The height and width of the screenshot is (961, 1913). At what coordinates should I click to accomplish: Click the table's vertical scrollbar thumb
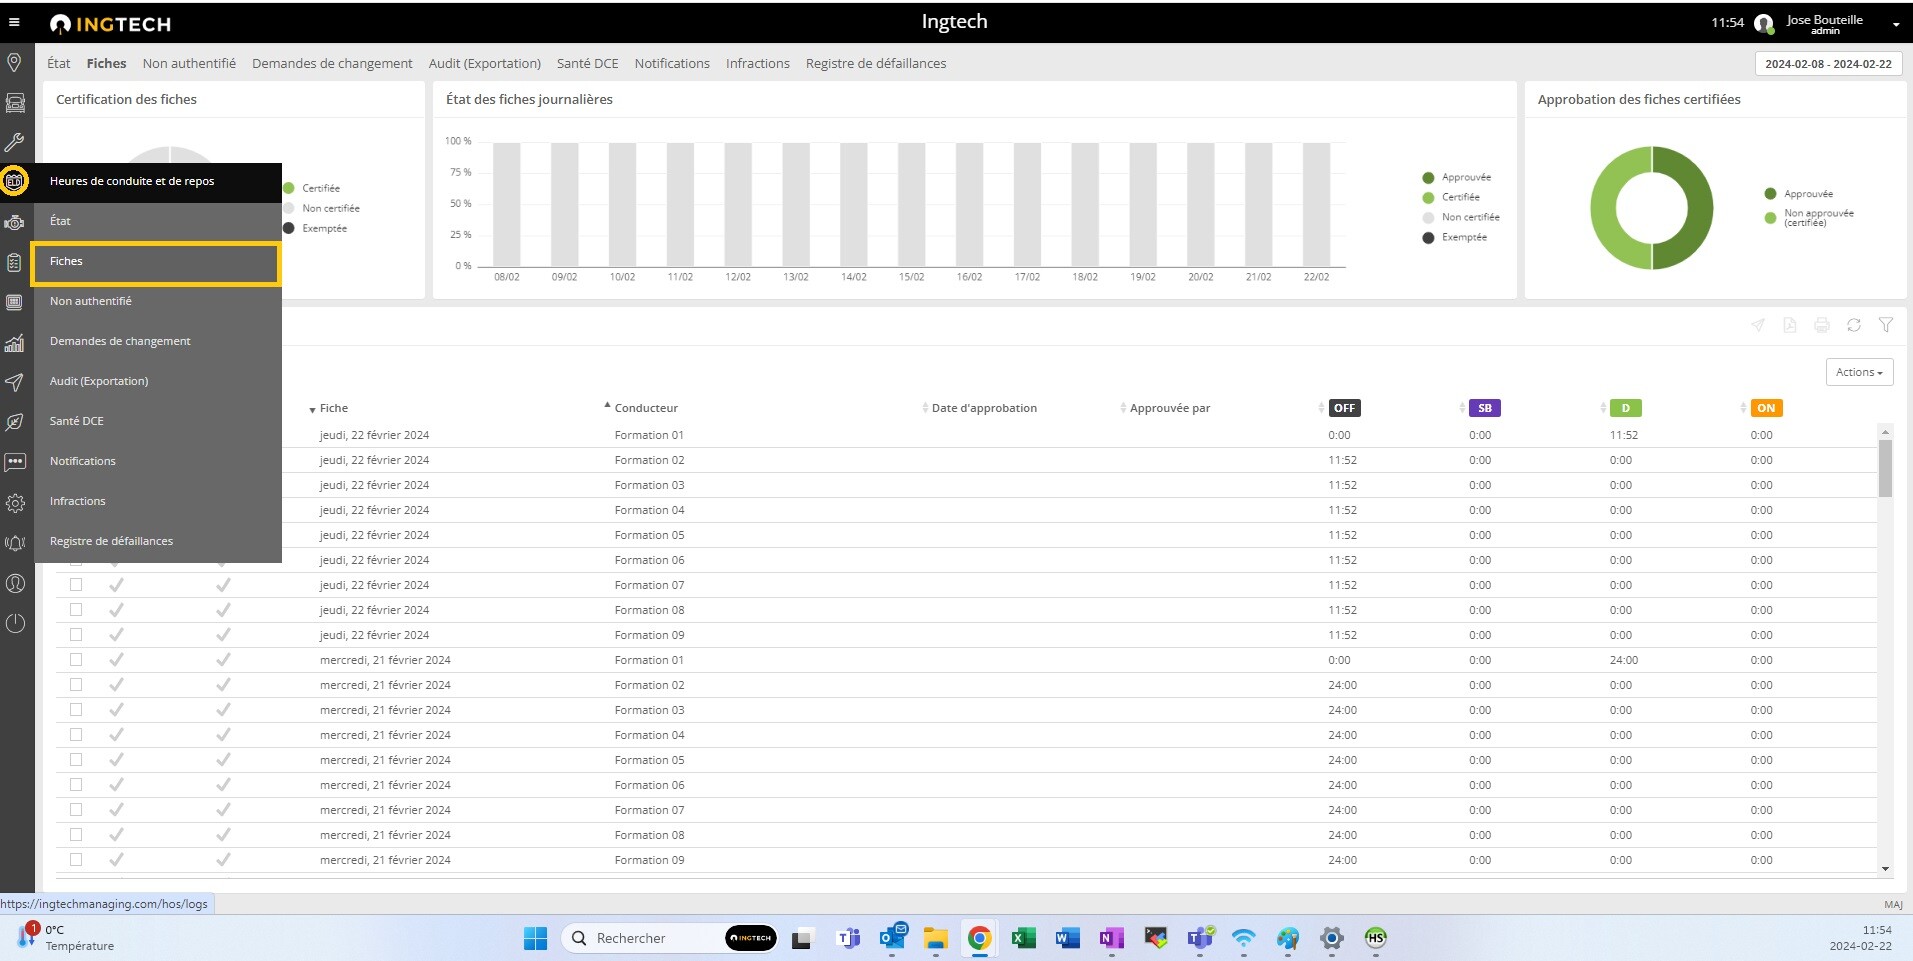1885,468
